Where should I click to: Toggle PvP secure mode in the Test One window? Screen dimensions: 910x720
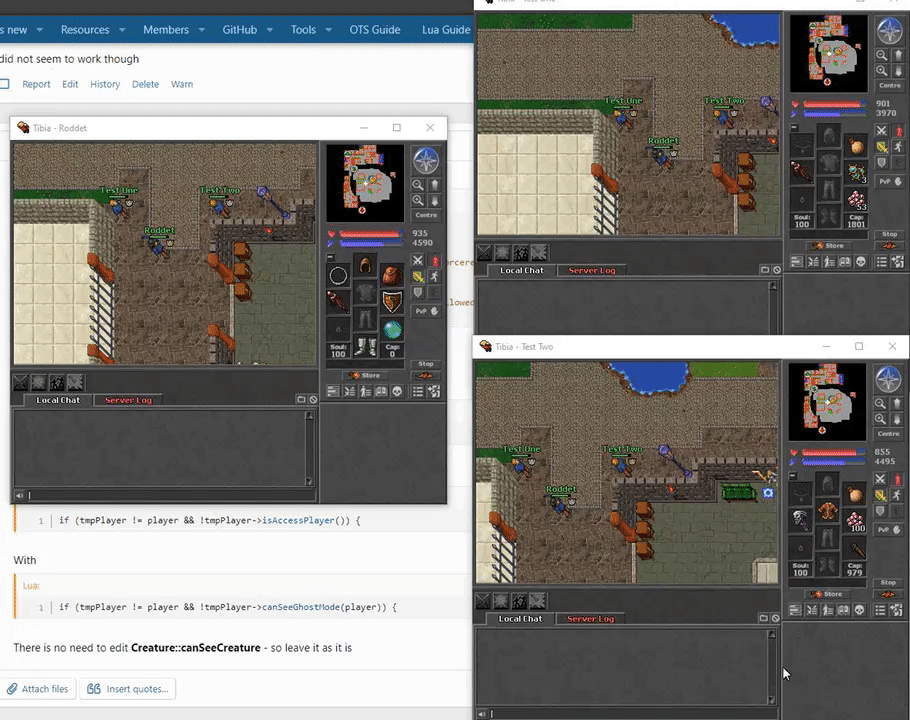click(x=890, y=181)
